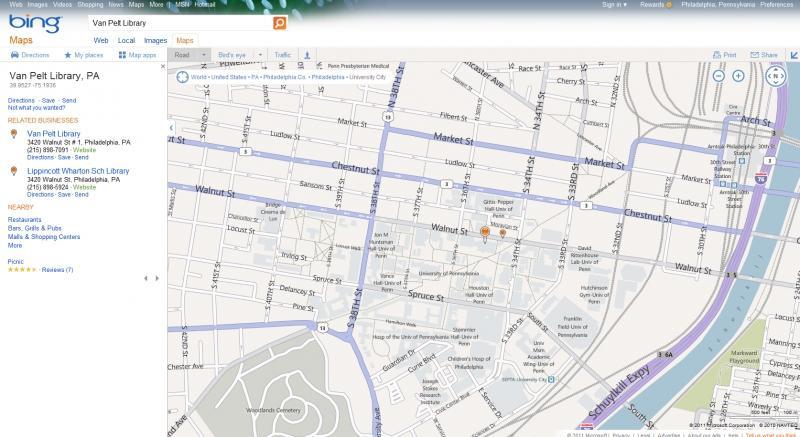Close the results panel with the X
Viewport: 800px width, 437px height.
coord(163,66)
